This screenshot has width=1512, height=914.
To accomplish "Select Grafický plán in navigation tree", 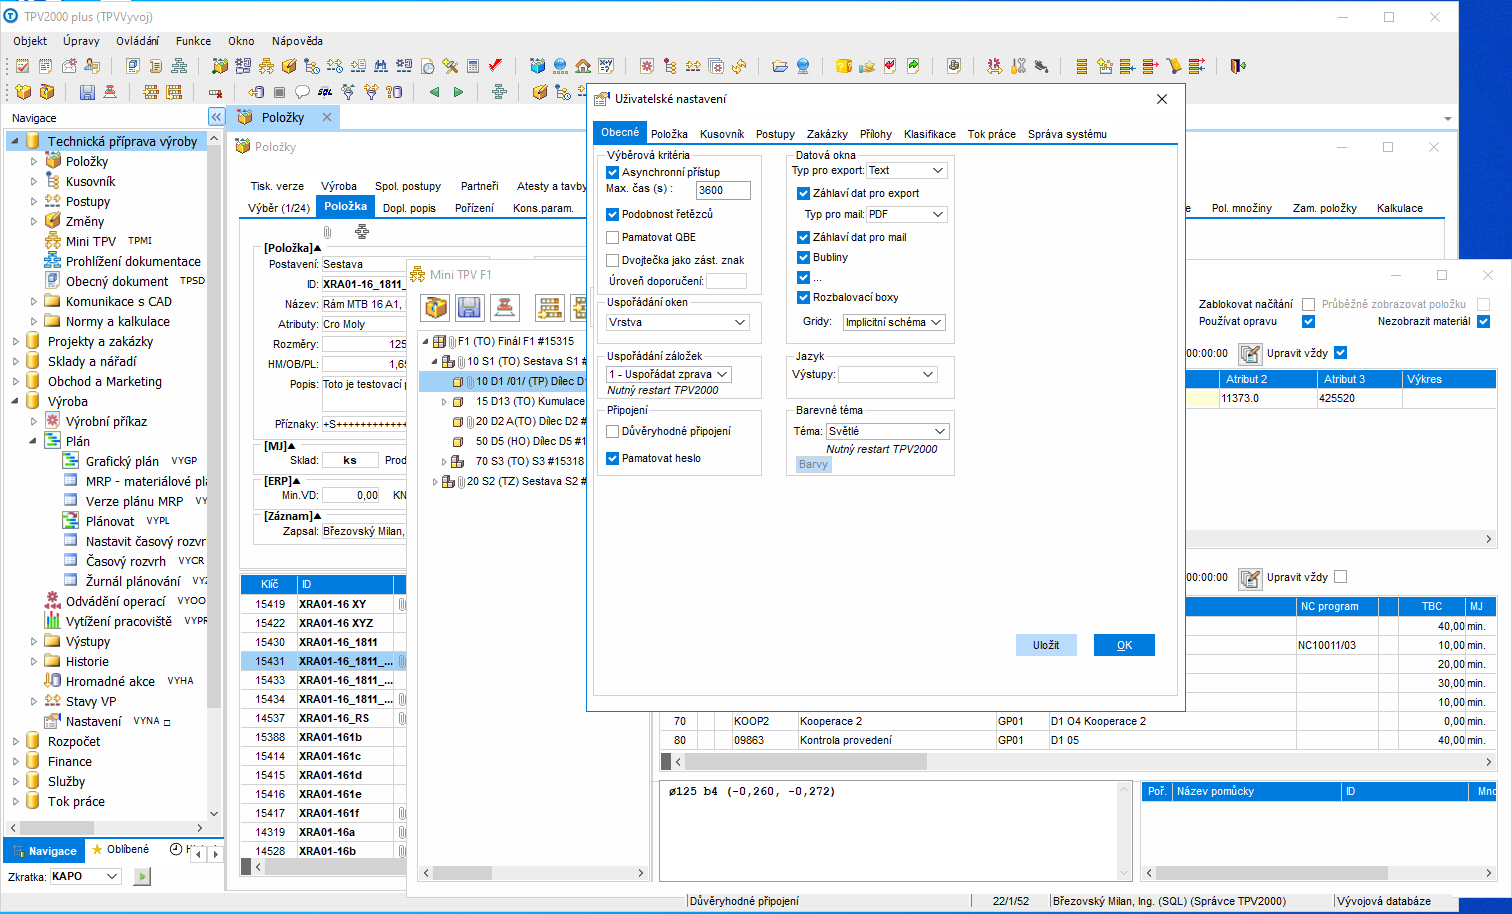I will pos(122,461).
